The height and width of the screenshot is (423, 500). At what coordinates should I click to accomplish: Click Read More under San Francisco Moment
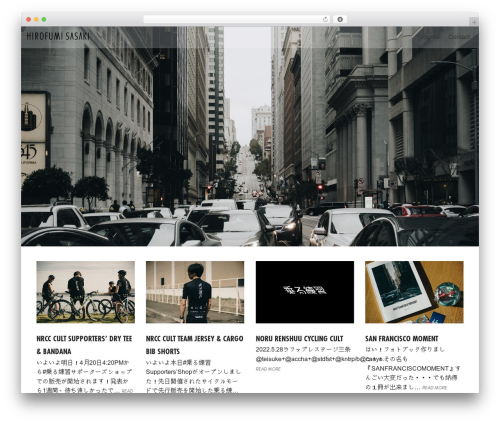[x=435, y=388]
